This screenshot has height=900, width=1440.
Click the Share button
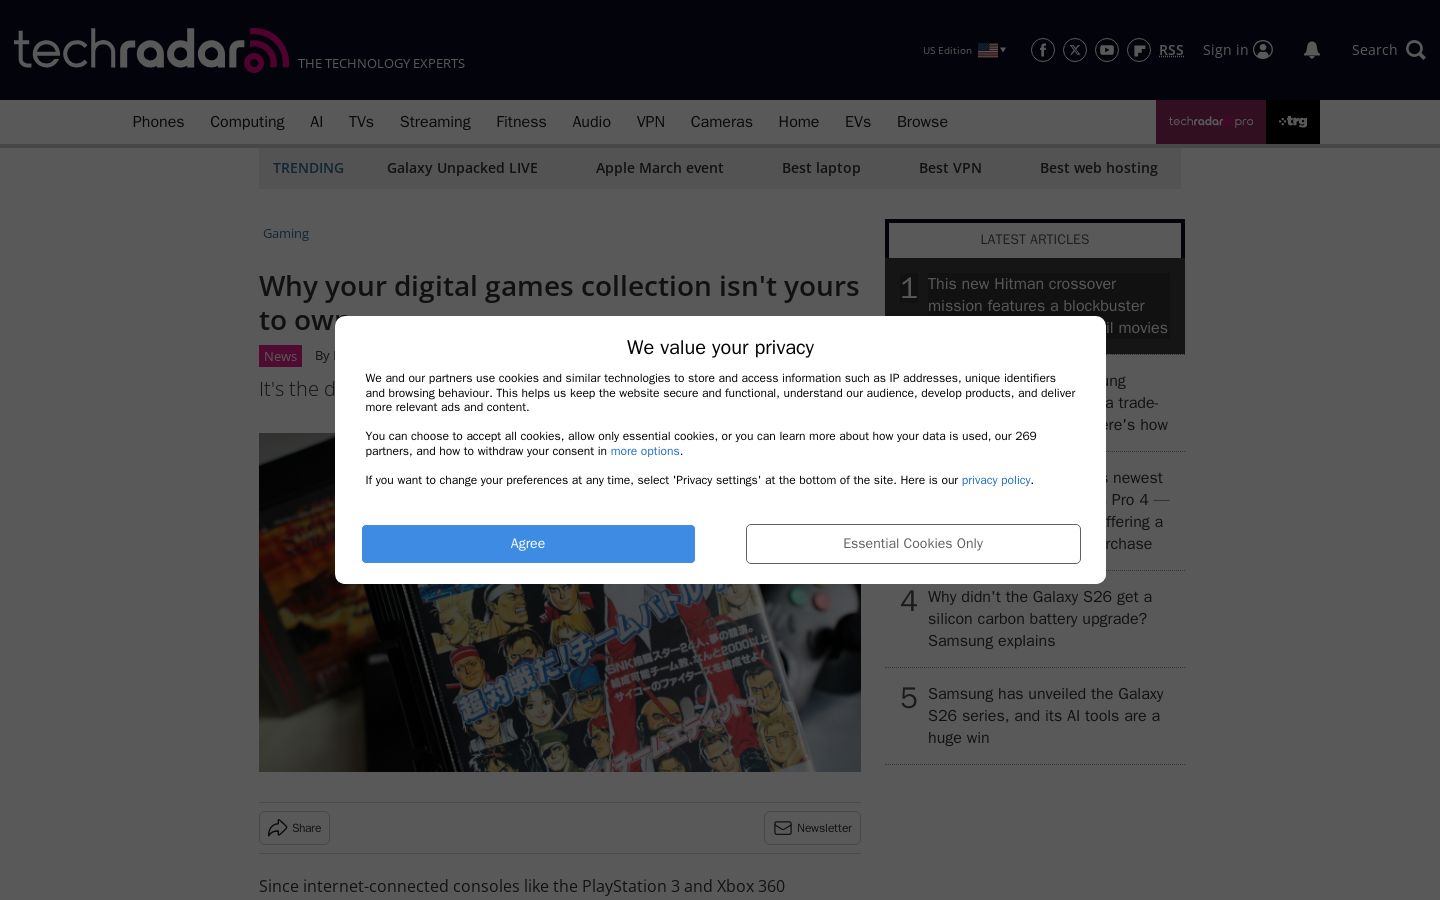pos(294,828)
